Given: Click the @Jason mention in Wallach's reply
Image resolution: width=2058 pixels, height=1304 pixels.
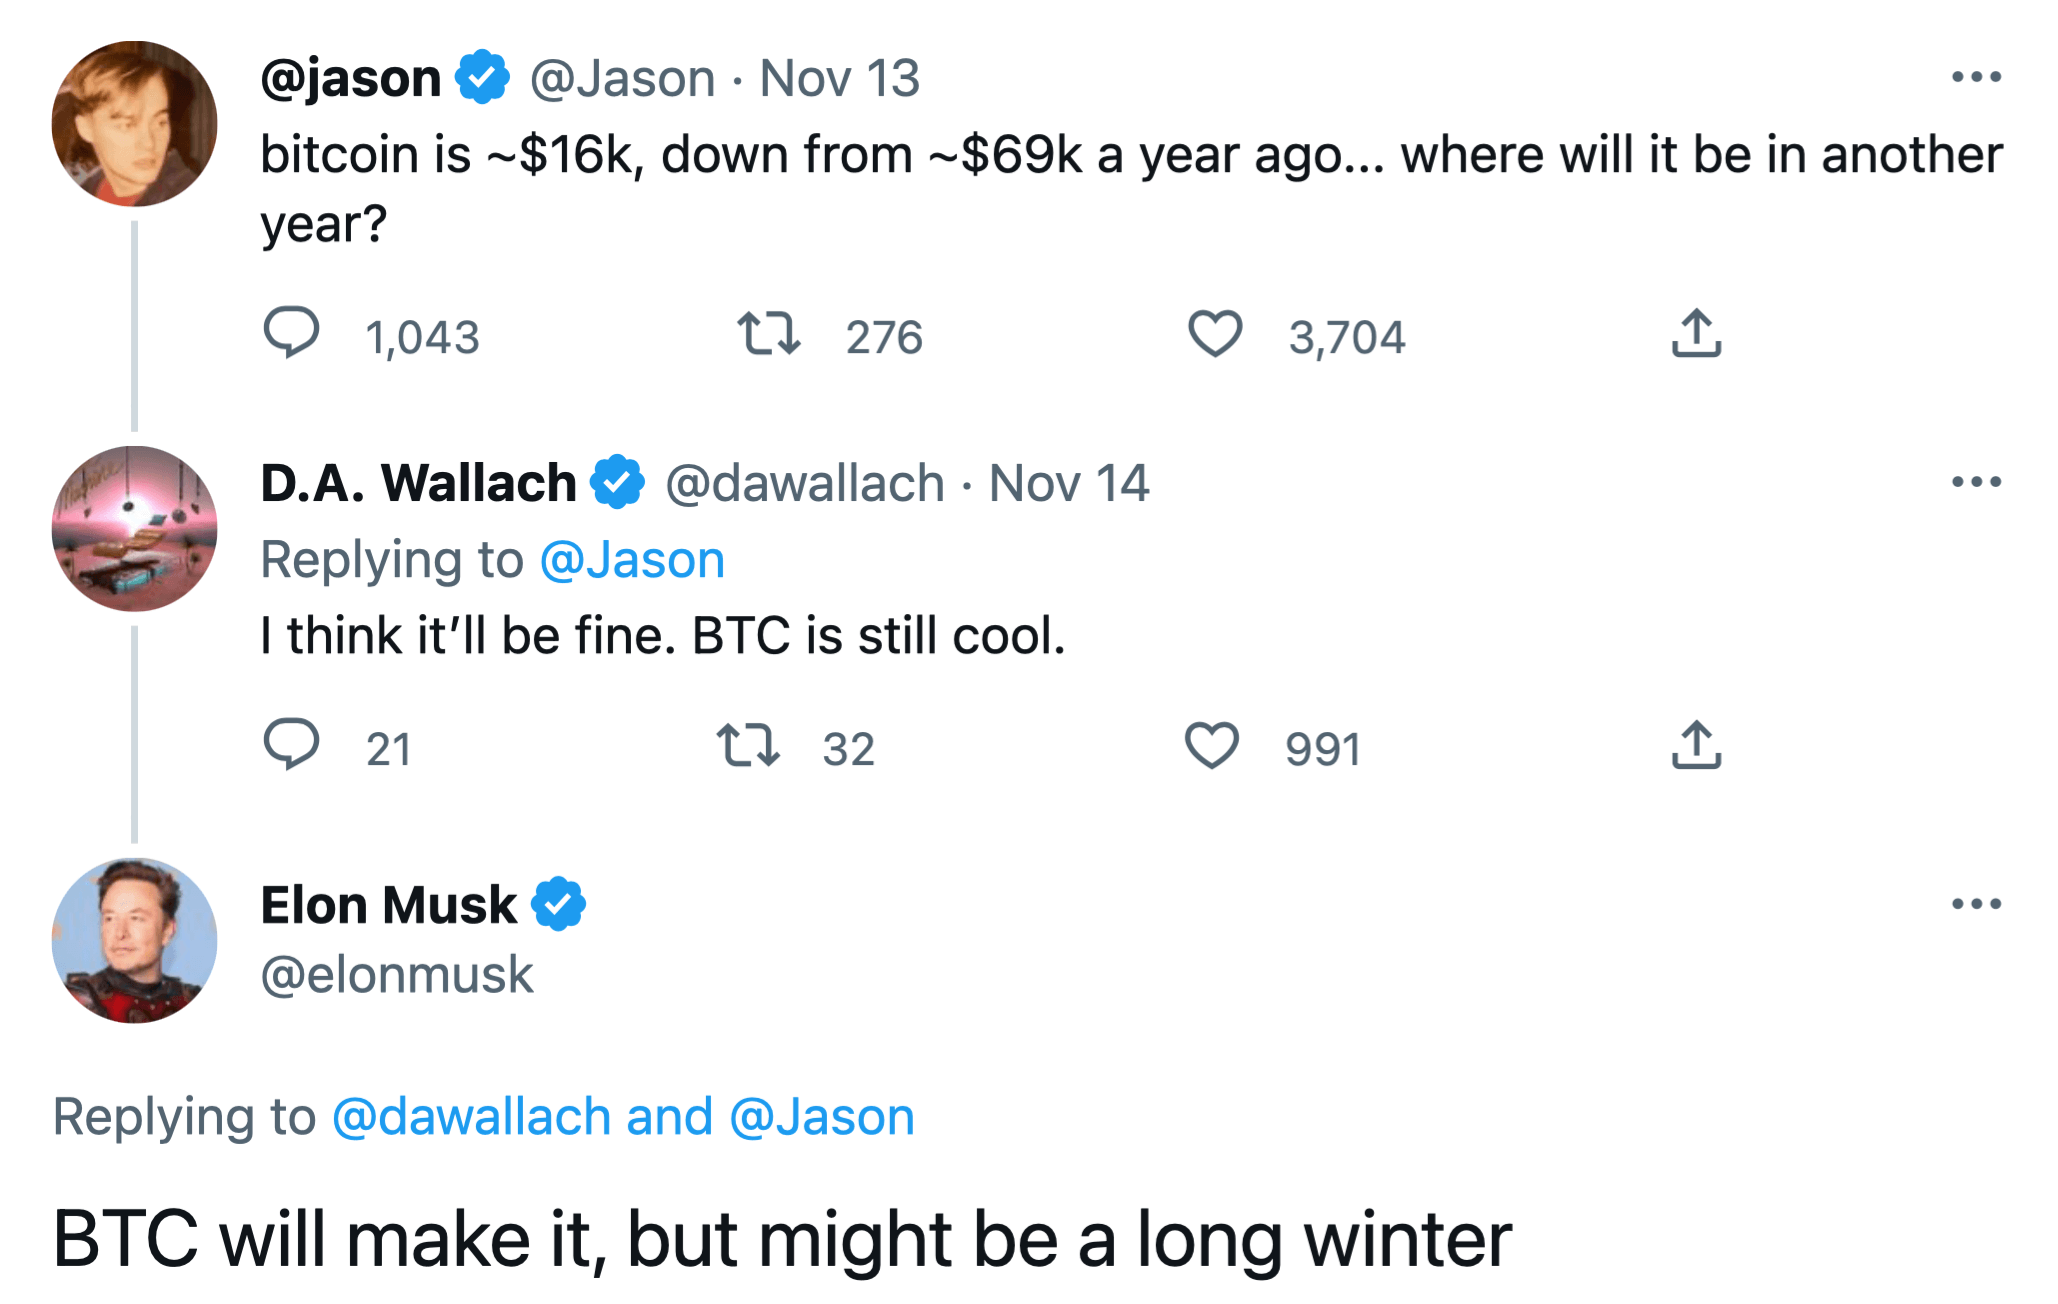Looking at the screenshot, I should [x=632, y=560].
